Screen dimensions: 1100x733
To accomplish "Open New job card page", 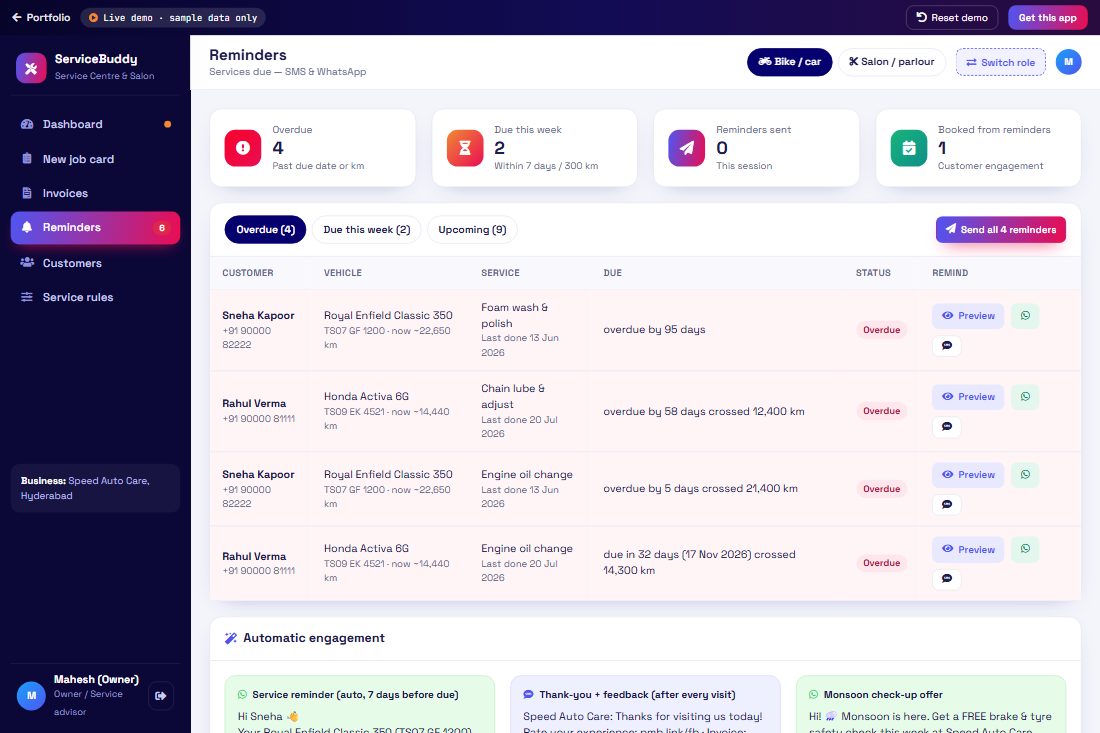I will point(95,159).
